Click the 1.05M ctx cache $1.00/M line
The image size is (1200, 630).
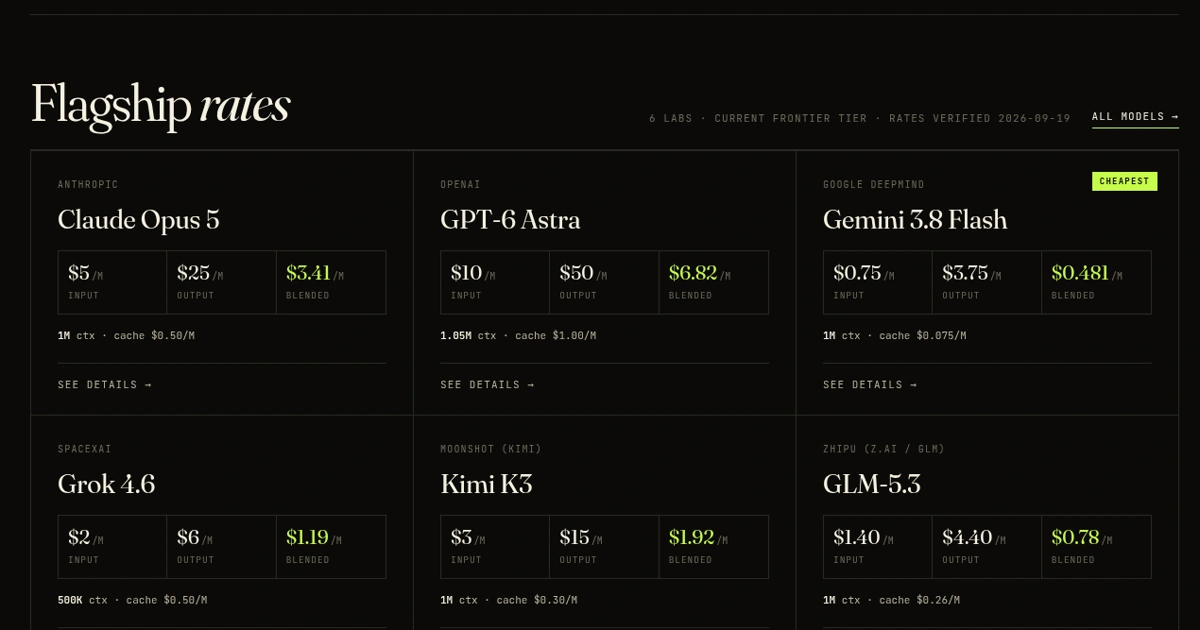click(x=518, y=336)
